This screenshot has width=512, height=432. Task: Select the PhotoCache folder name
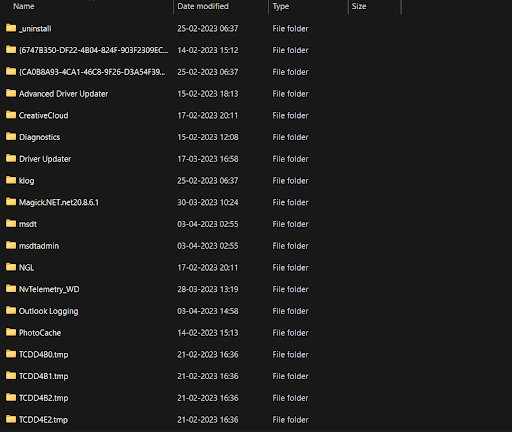40,333
